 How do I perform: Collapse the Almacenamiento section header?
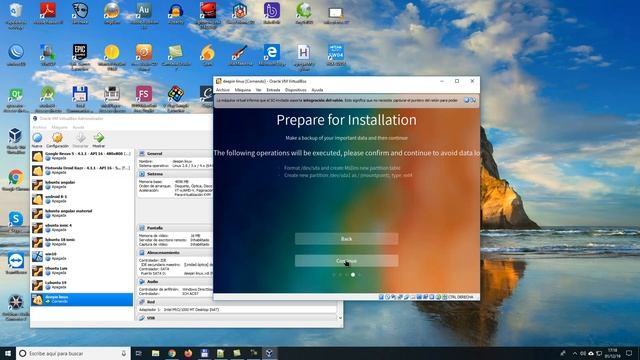pos(176,253)
